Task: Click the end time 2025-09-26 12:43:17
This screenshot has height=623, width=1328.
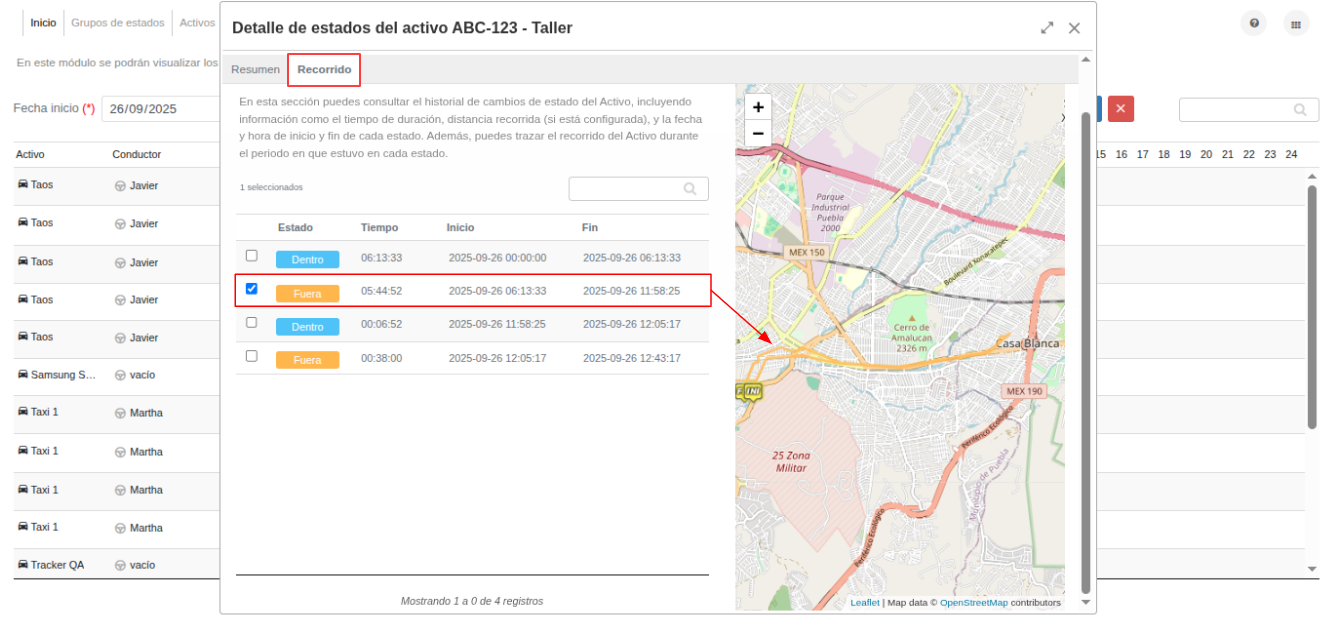Action: [x=631, y=358]
